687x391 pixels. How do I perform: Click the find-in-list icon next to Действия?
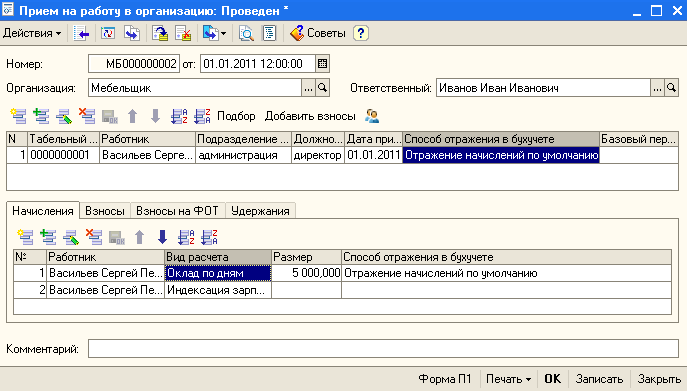tap(81, 33)
